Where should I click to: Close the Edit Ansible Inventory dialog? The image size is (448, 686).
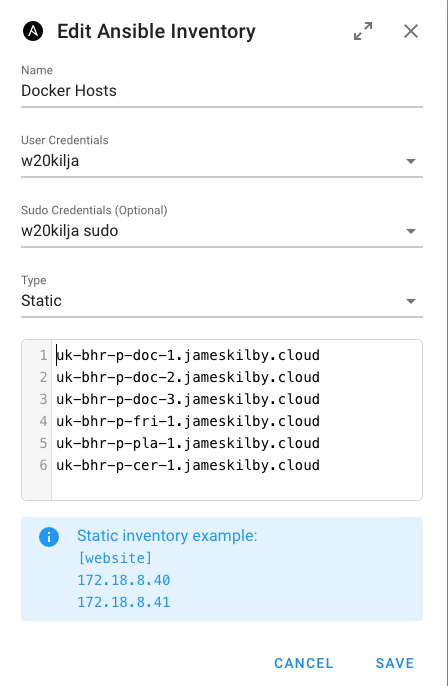(x=411, y=31)
